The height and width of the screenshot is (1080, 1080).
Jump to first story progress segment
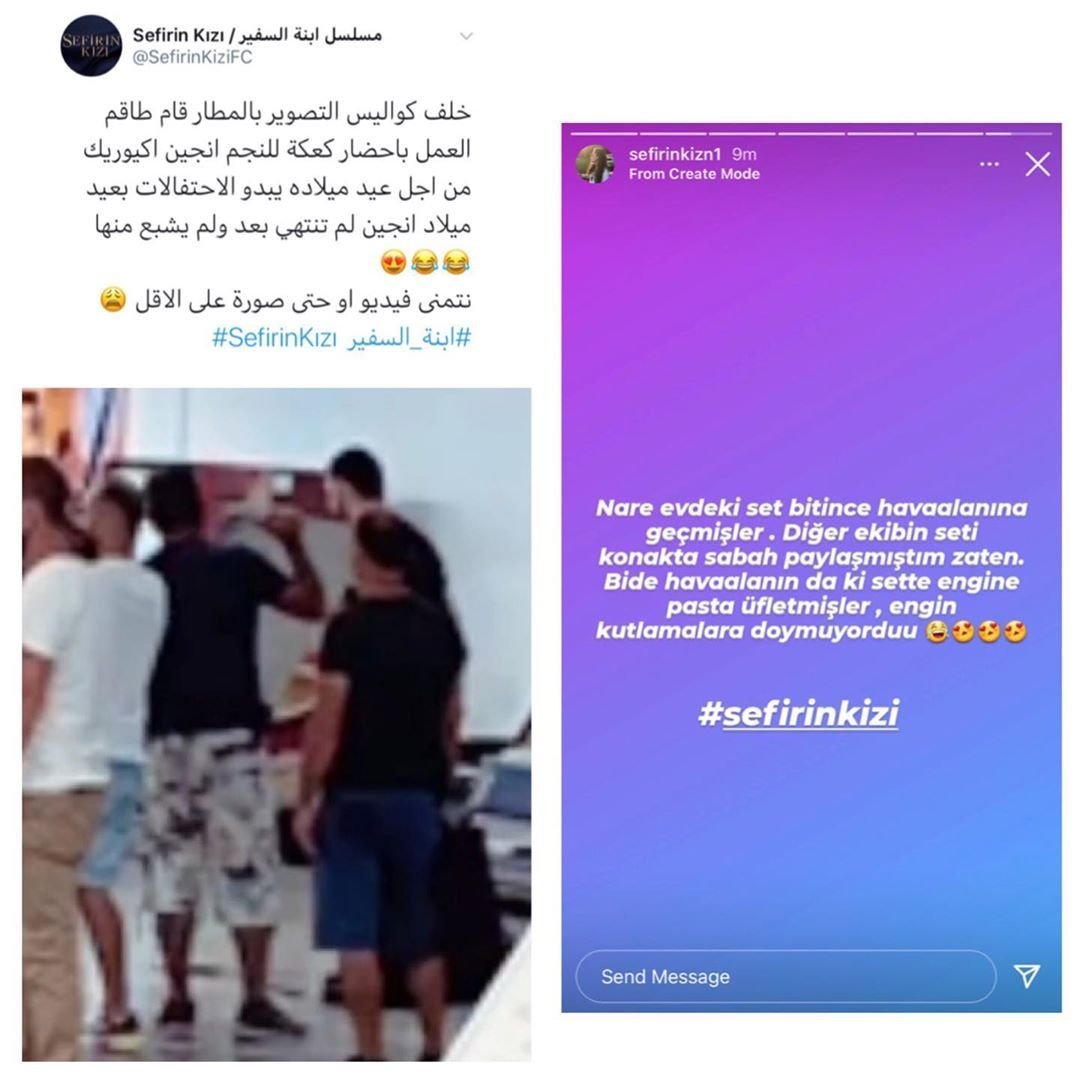point(604,133)
